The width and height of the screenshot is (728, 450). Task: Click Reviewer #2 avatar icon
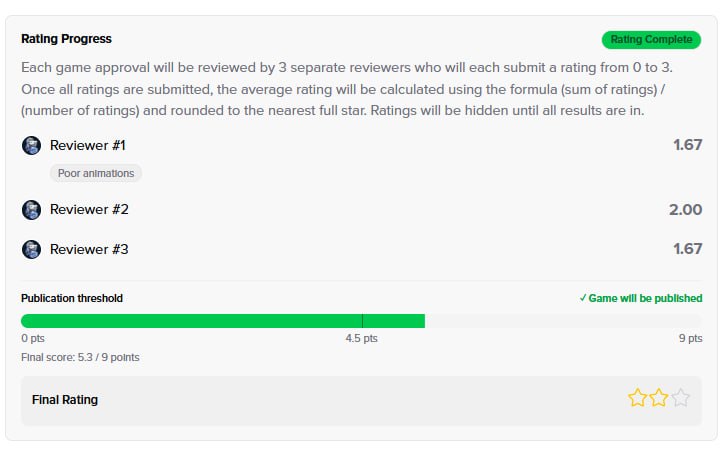(32, 210)
